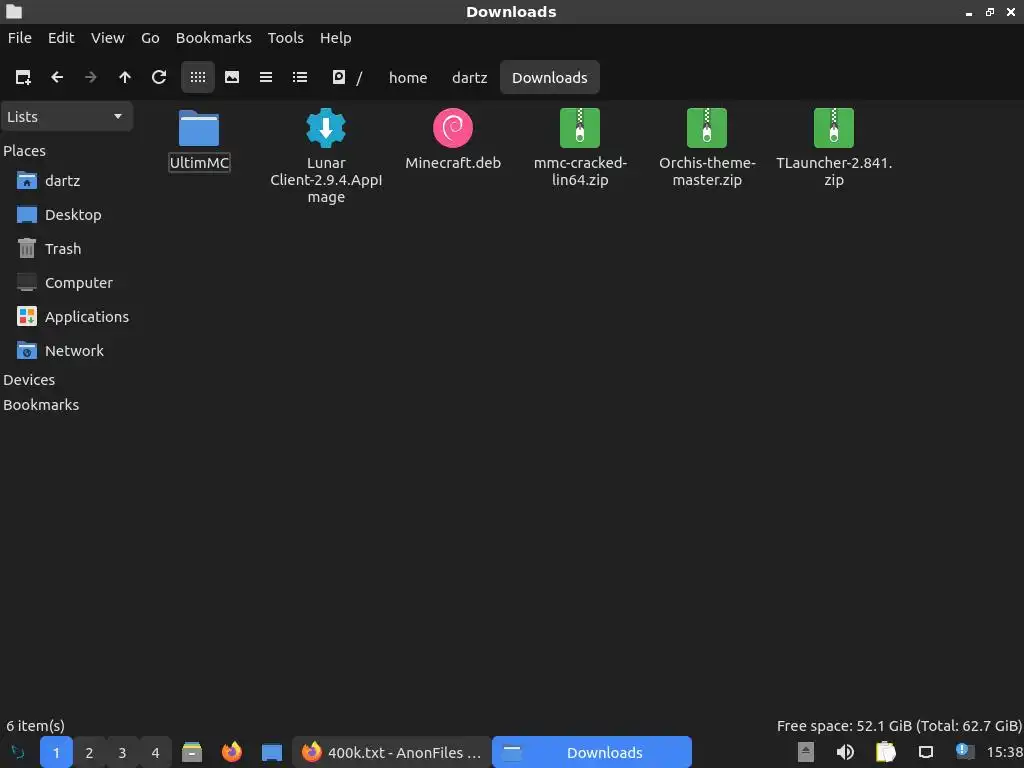
Task: Click the Downloads window title bar icon
Action: tap(14, 12)
